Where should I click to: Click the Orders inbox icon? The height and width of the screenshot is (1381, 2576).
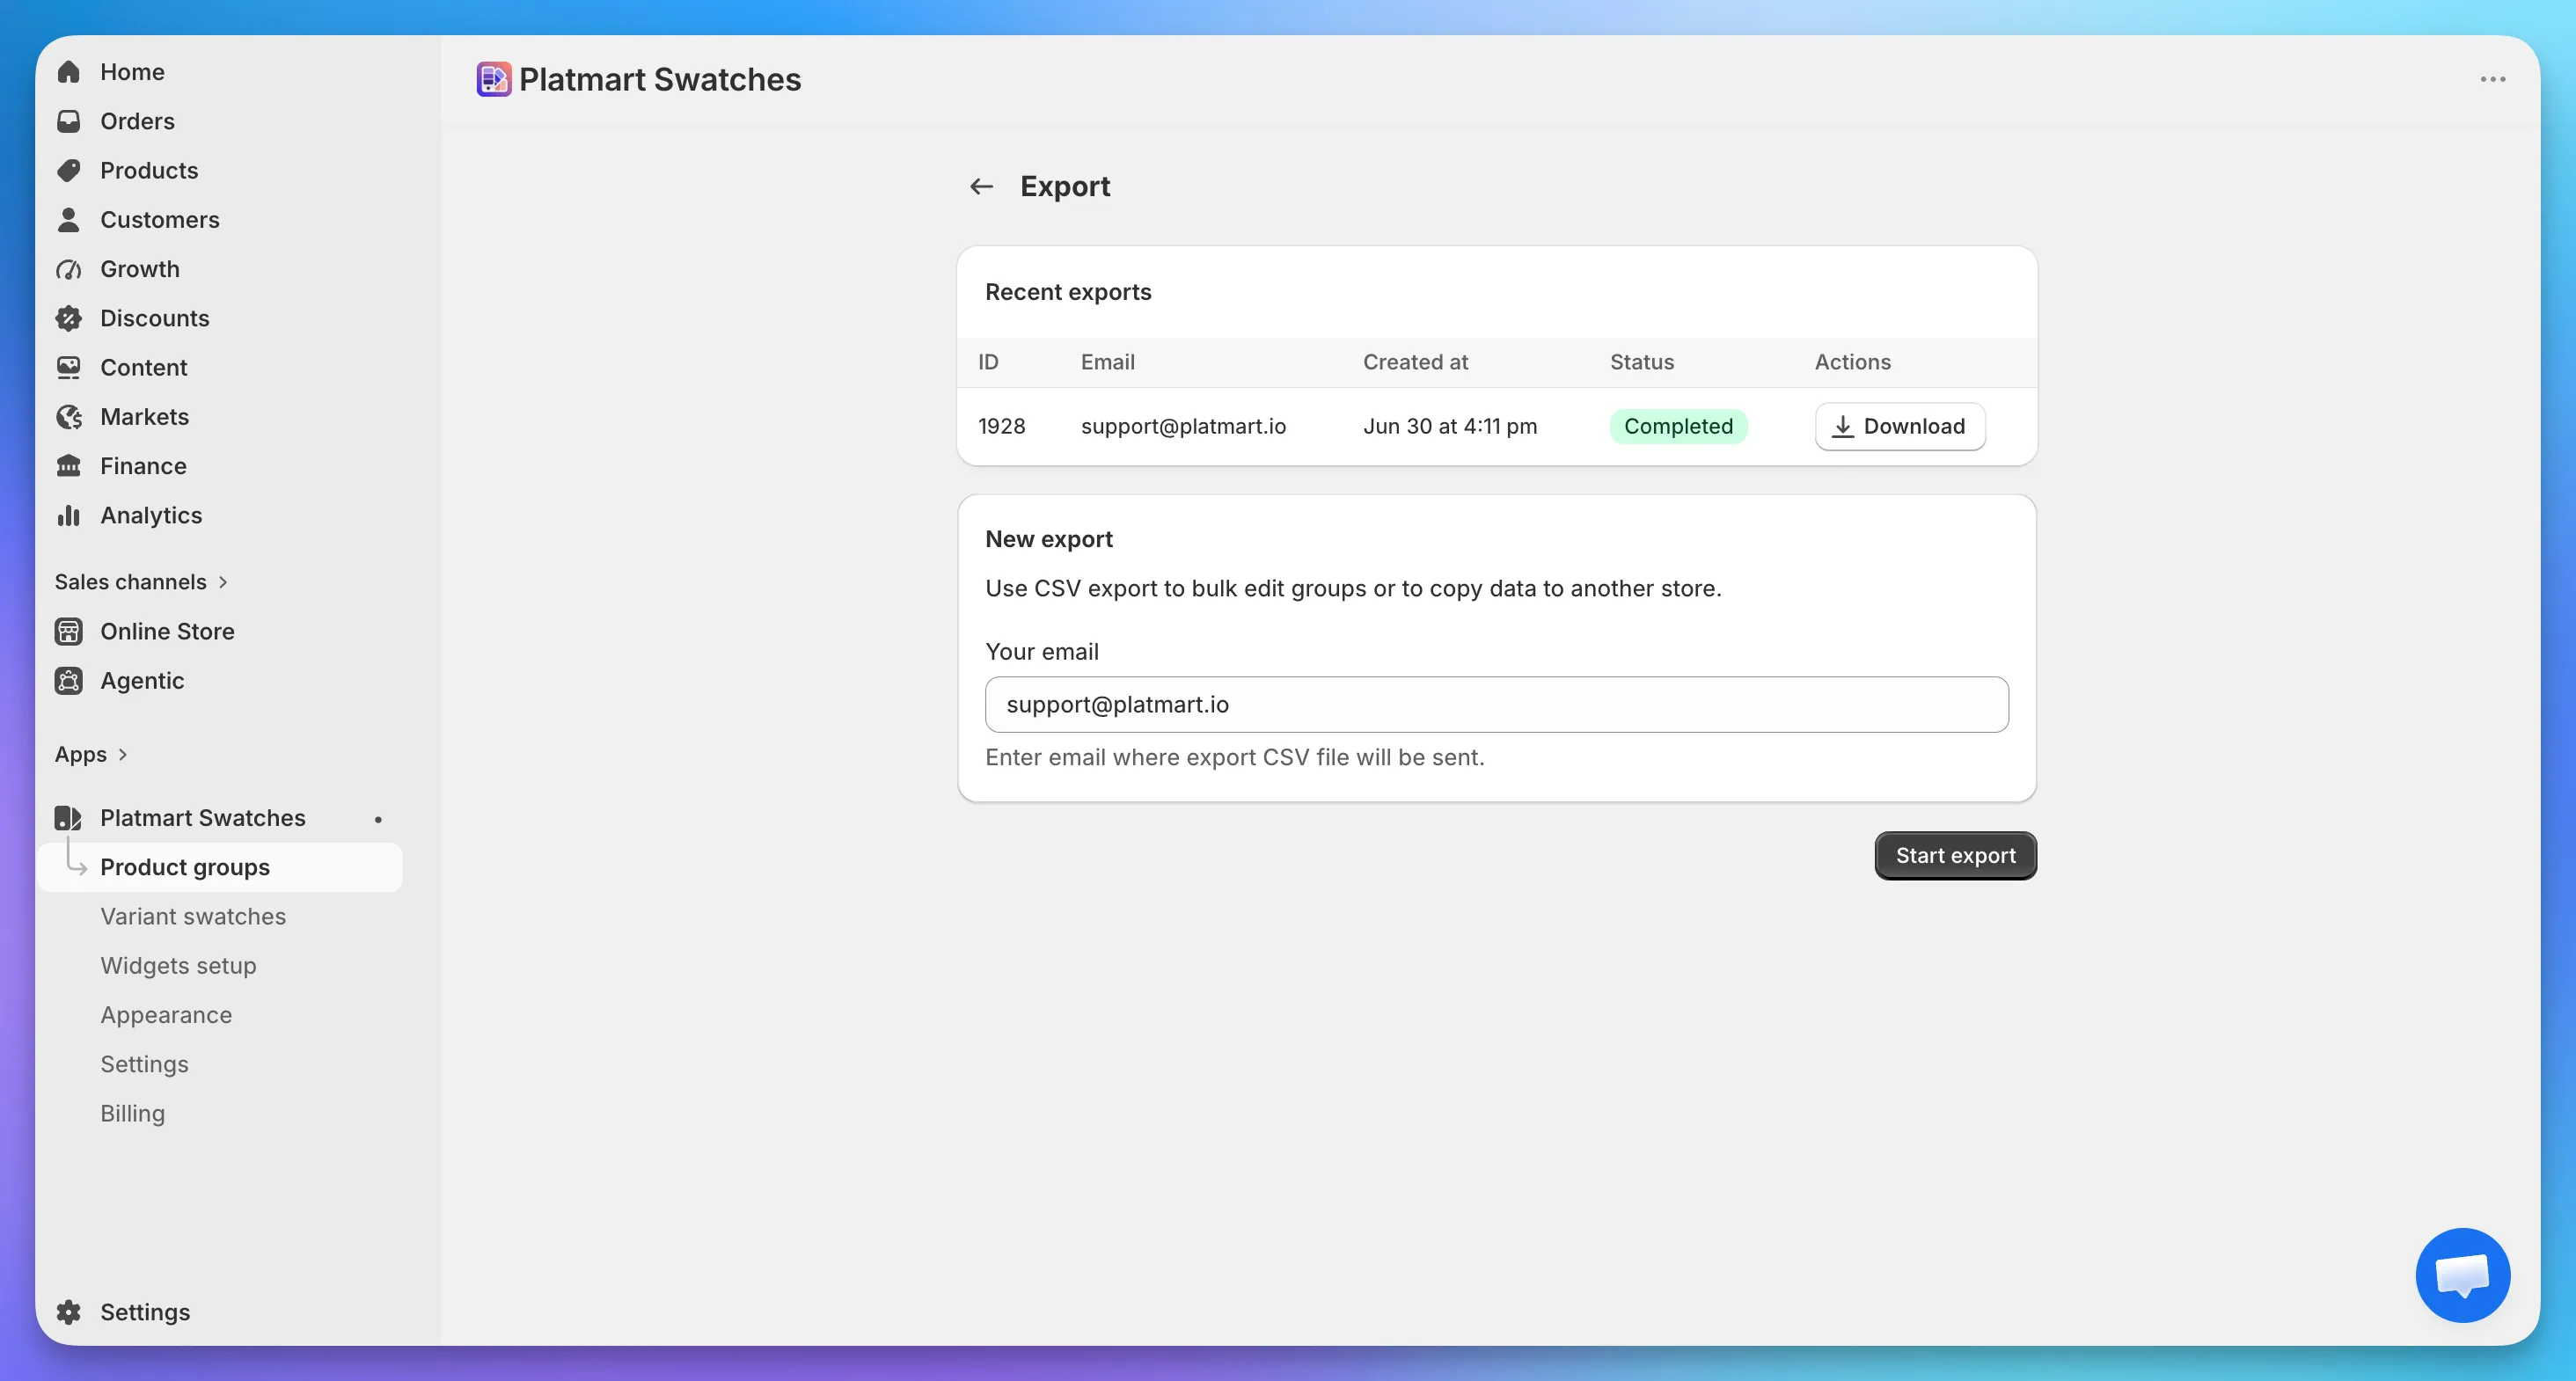pyautogui.click(x=68, y=121)
